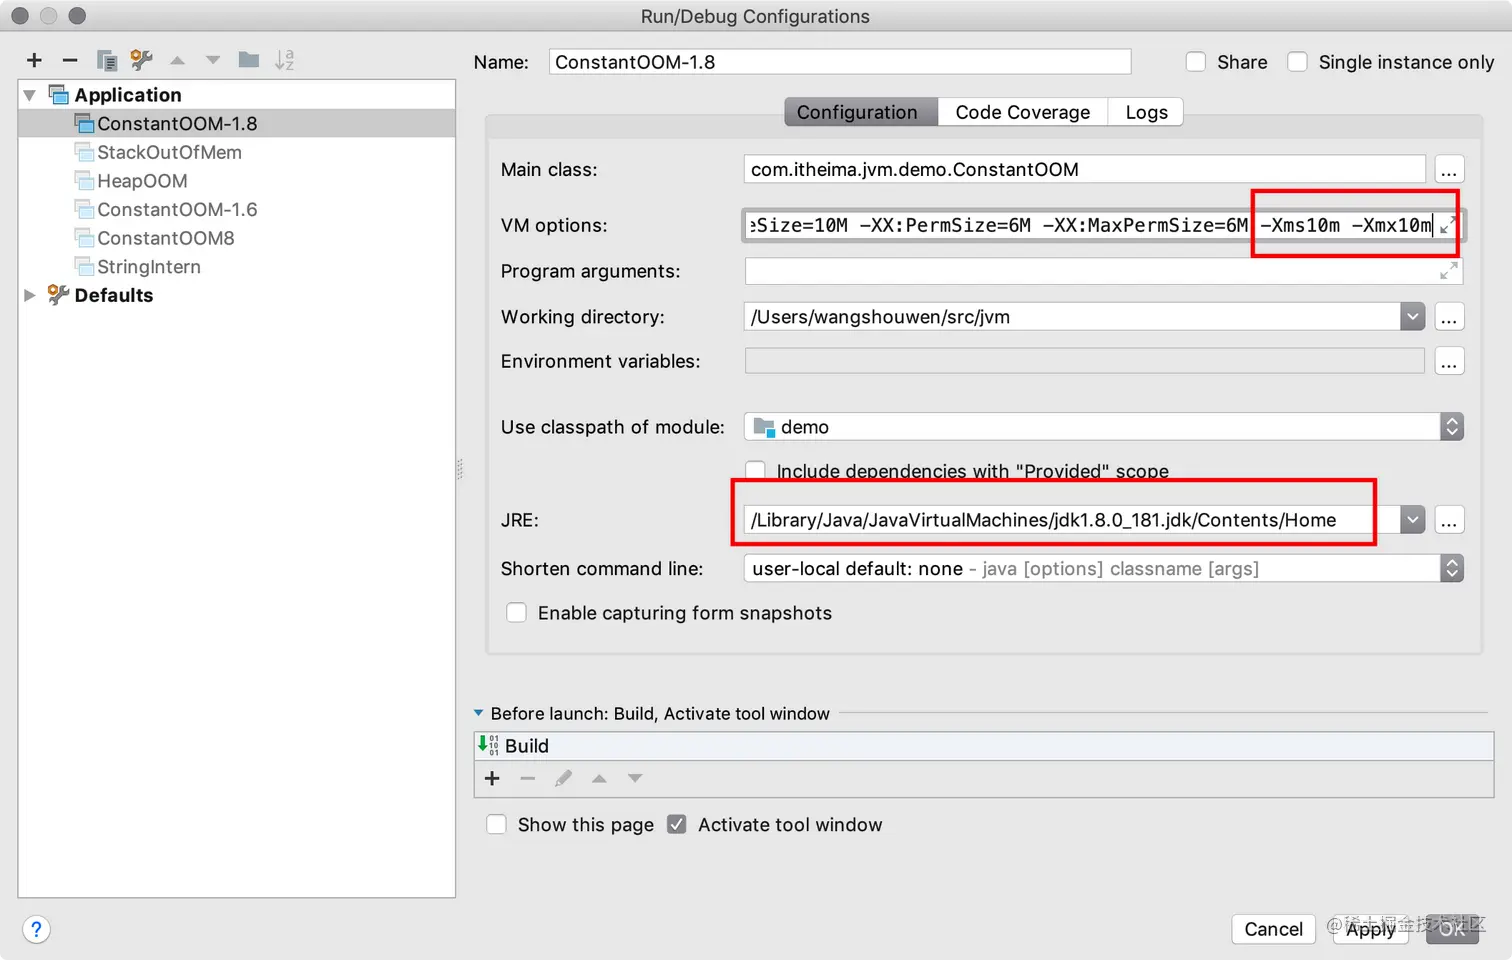Edit environment variables via ellipsis button

1449,361
